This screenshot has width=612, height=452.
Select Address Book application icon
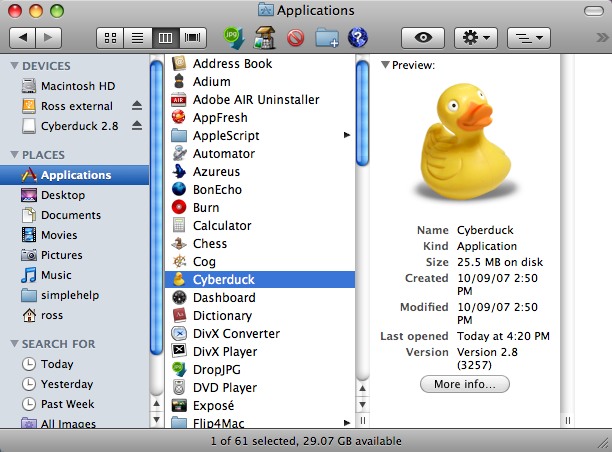pyautogui.click(x=179, y=63)
